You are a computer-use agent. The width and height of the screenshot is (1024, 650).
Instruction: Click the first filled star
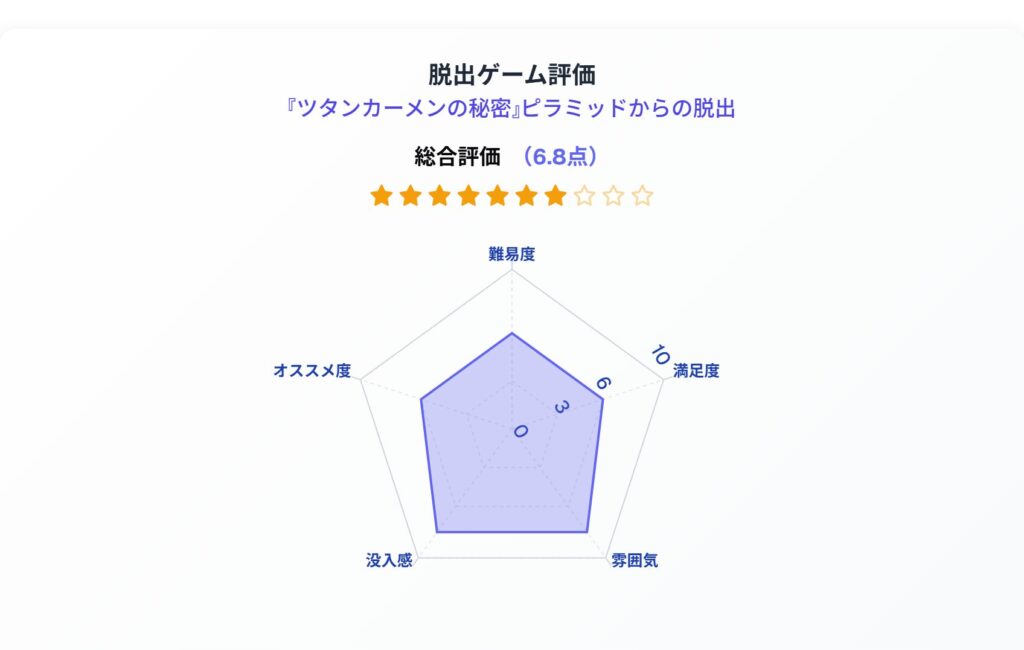381,195
